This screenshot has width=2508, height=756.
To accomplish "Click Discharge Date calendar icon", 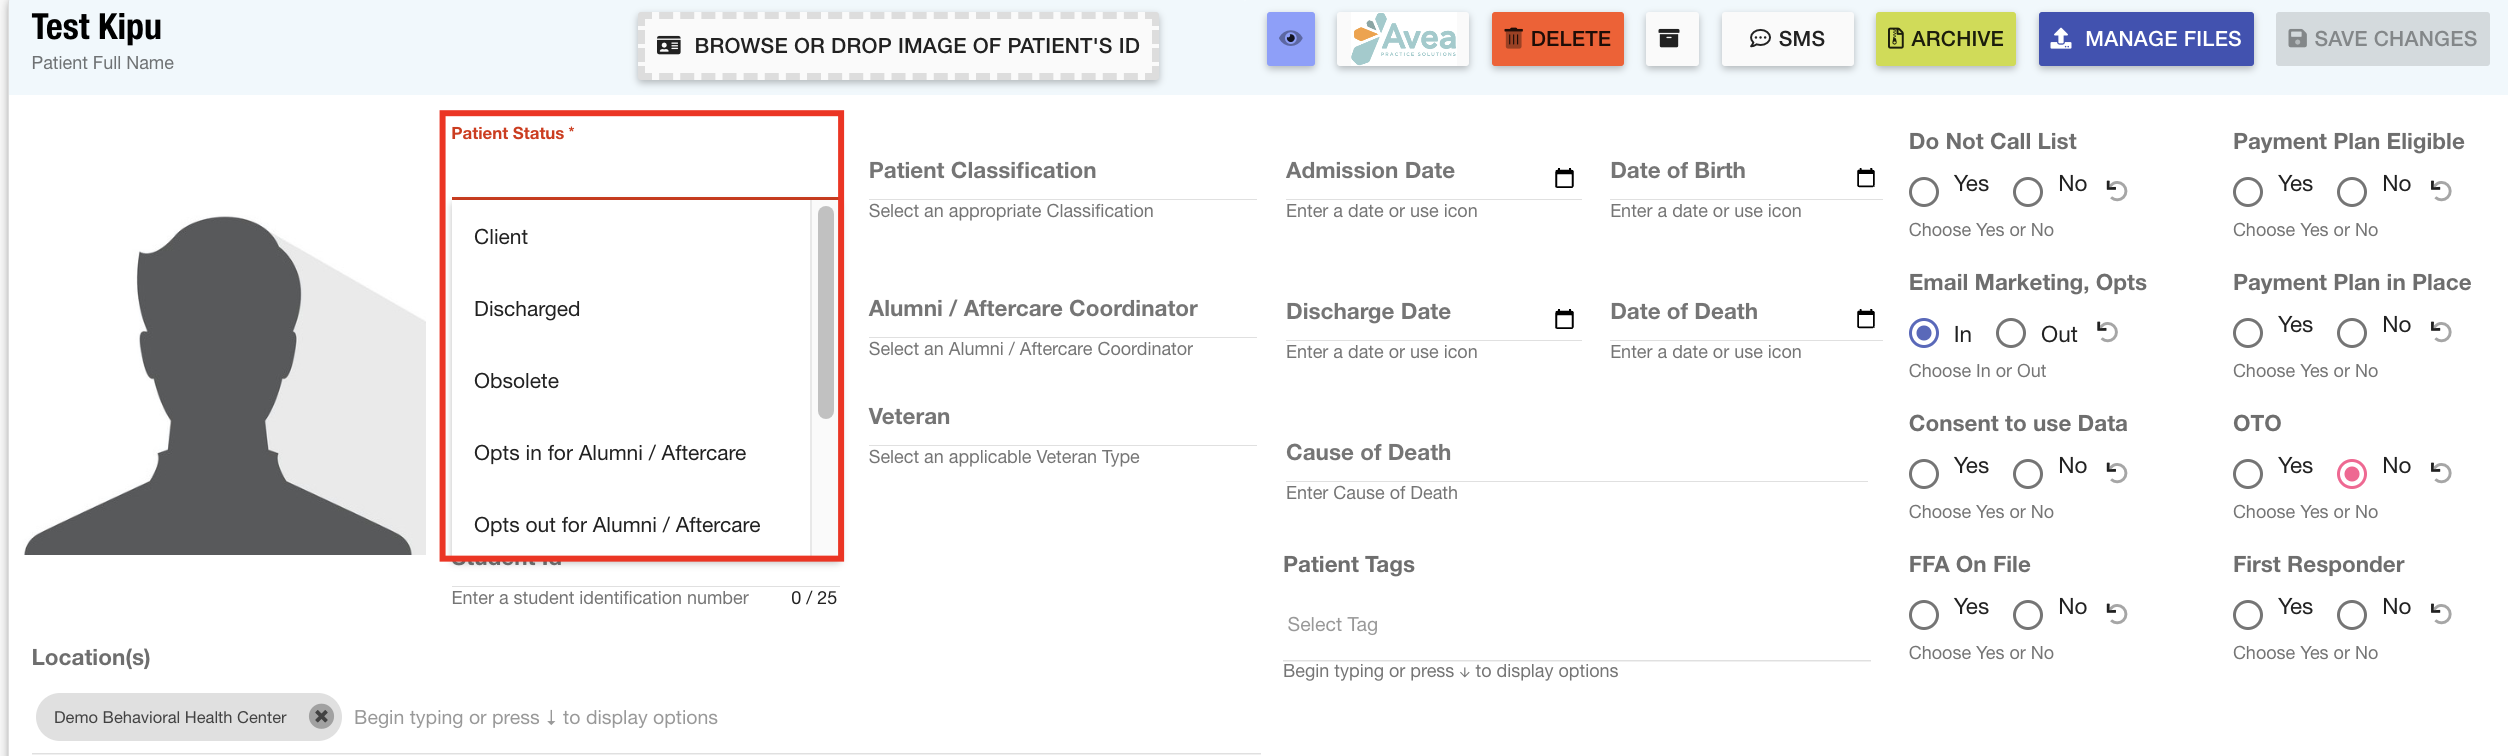I will 1564,319.
